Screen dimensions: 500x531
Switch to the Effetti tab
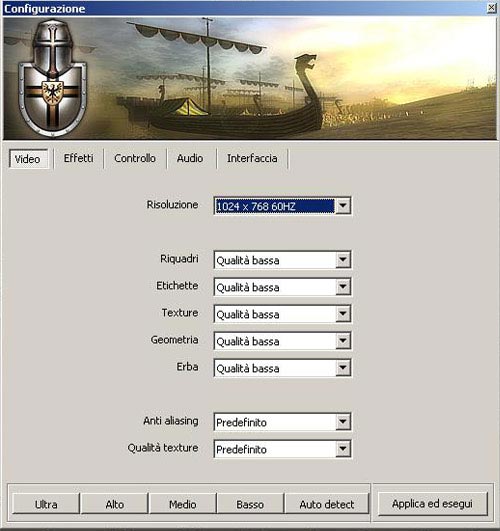click(x=79, y=158)
